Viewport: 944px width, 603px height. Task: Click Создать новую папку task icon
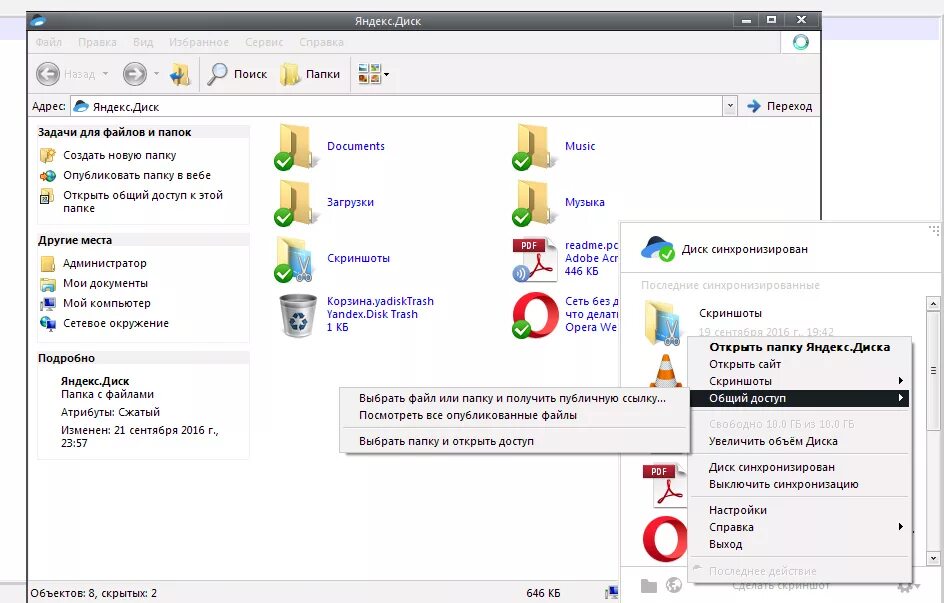pyautogui.click(x=48, y=155)
